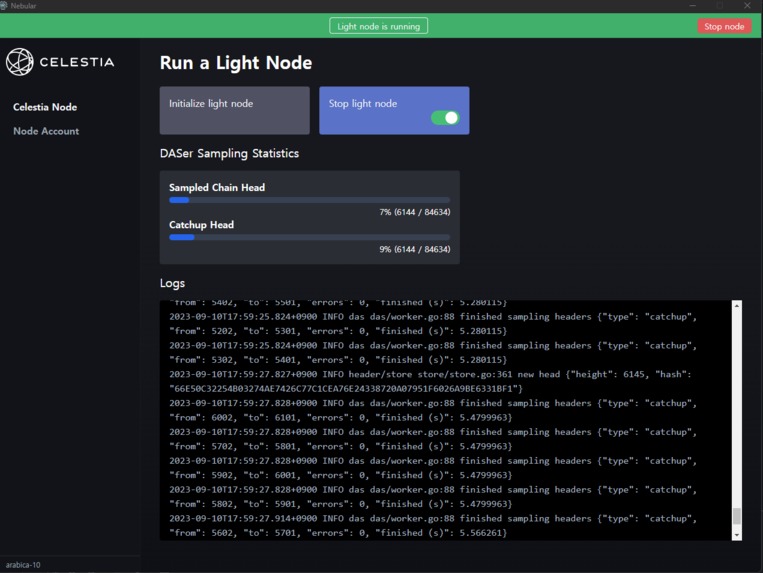Toggle the Stop light node switch
The width and height of the screenshot is (763, 573).
[445, 118]
